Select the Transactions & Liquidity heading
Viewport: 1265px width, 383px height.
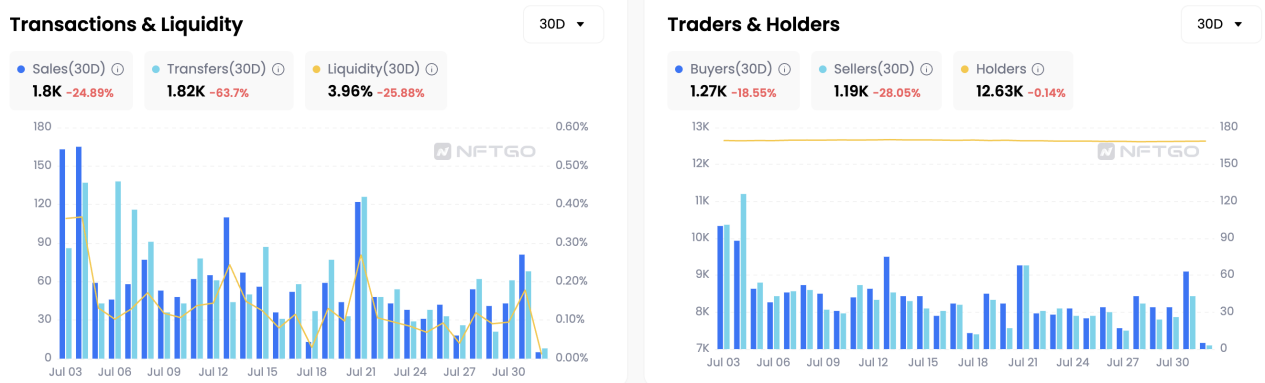click(126, 24)
